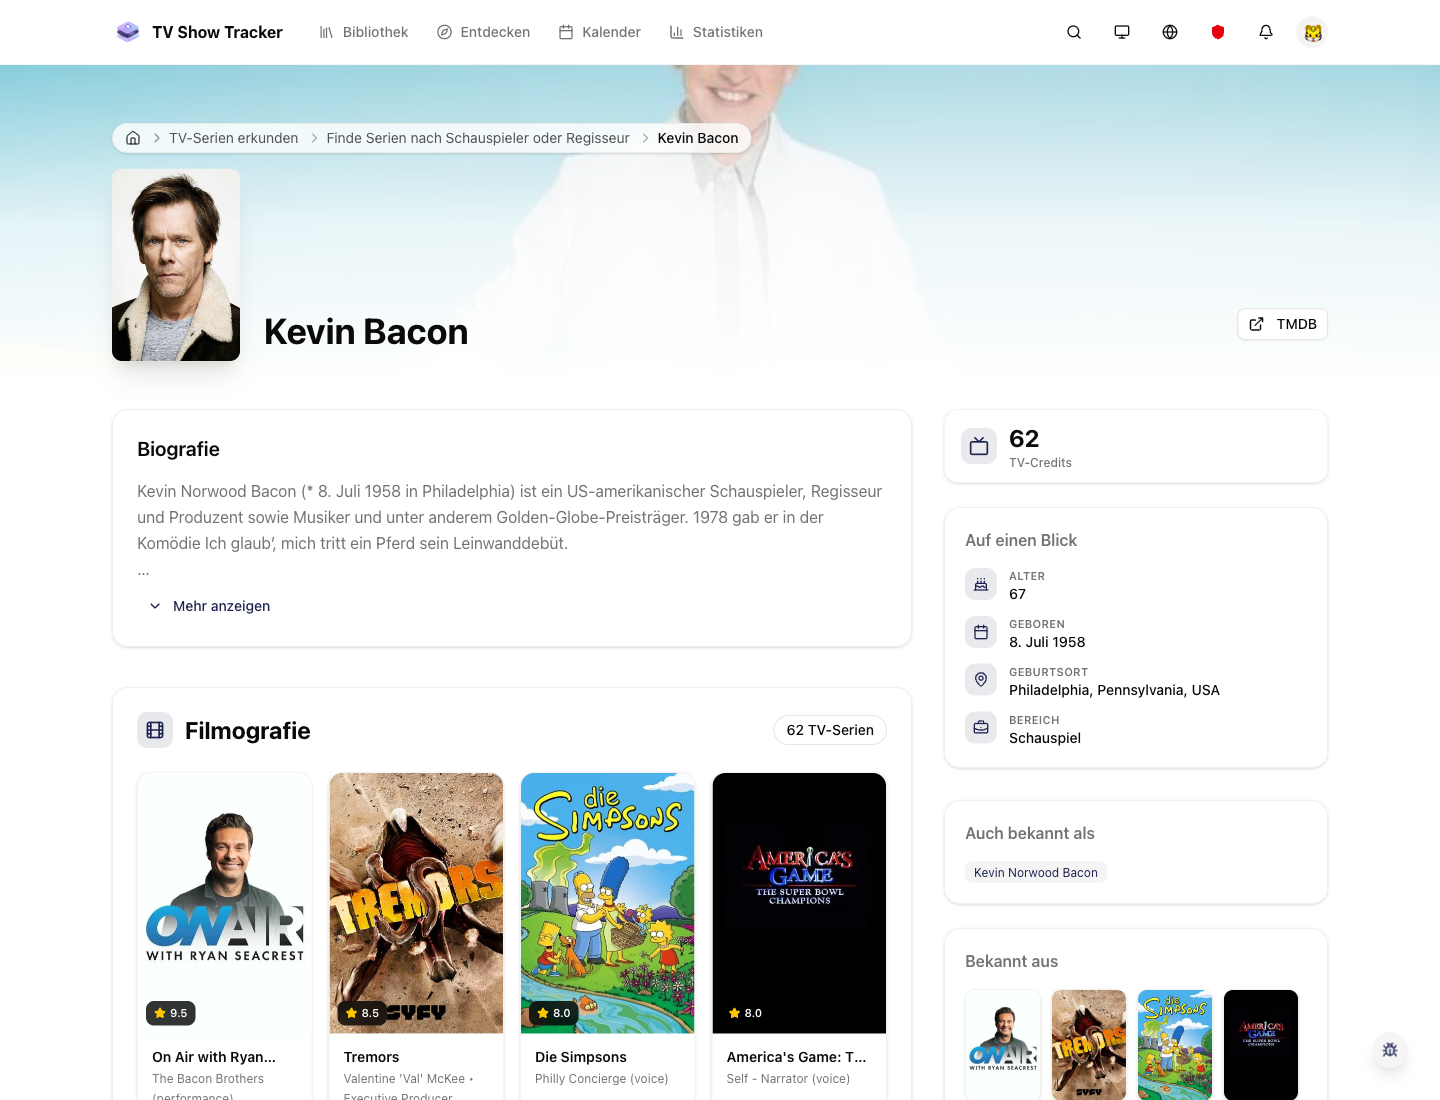Click the TV Show Tracker logo

[199, 32]
